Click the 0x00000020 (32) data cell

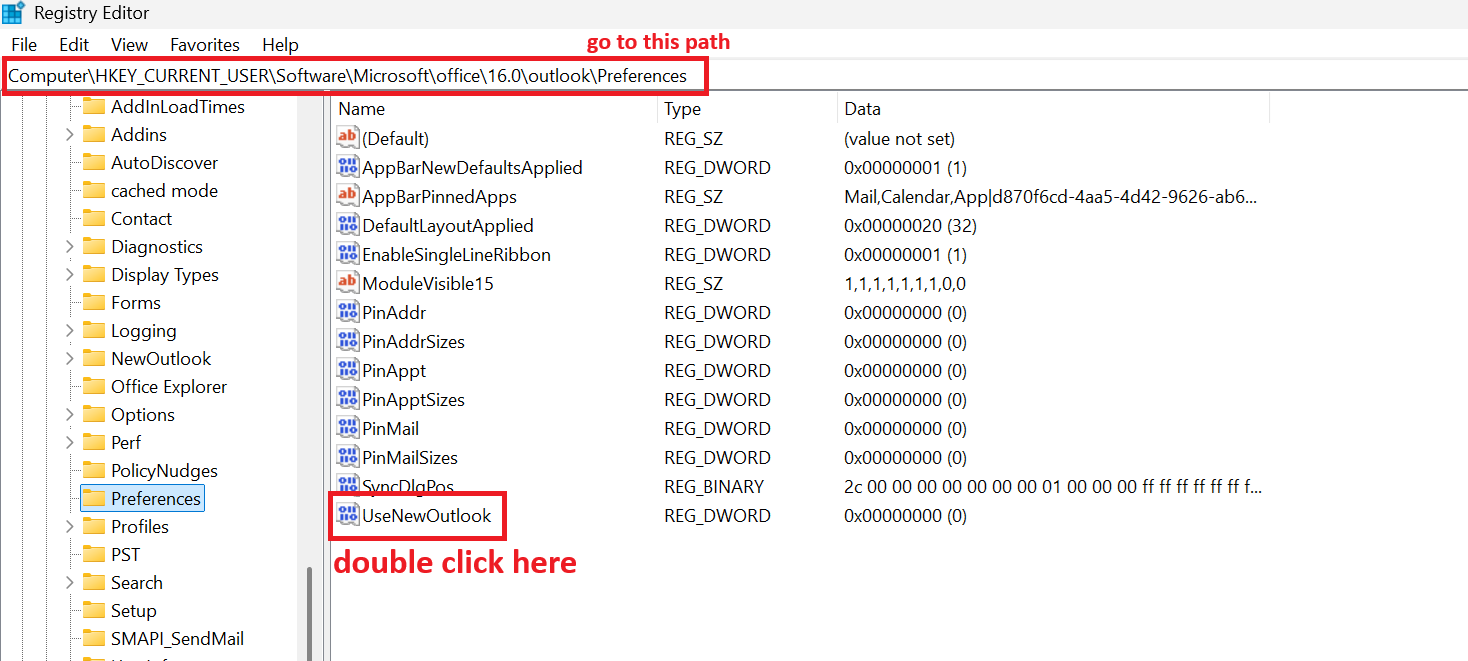[x=910, y=226]
